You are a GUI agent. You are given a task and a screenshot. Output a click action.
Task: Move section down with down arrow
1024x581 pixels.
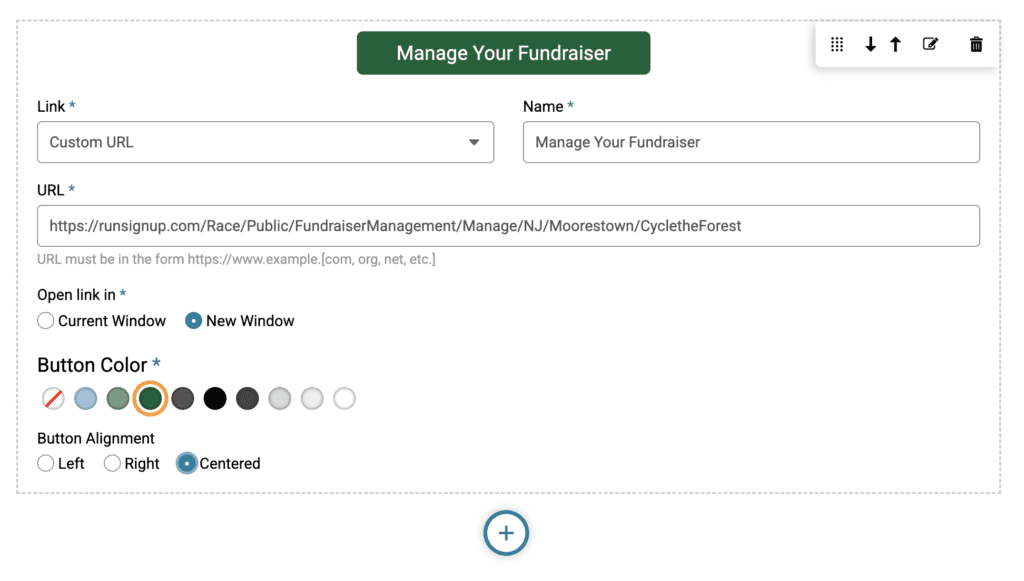870,44
